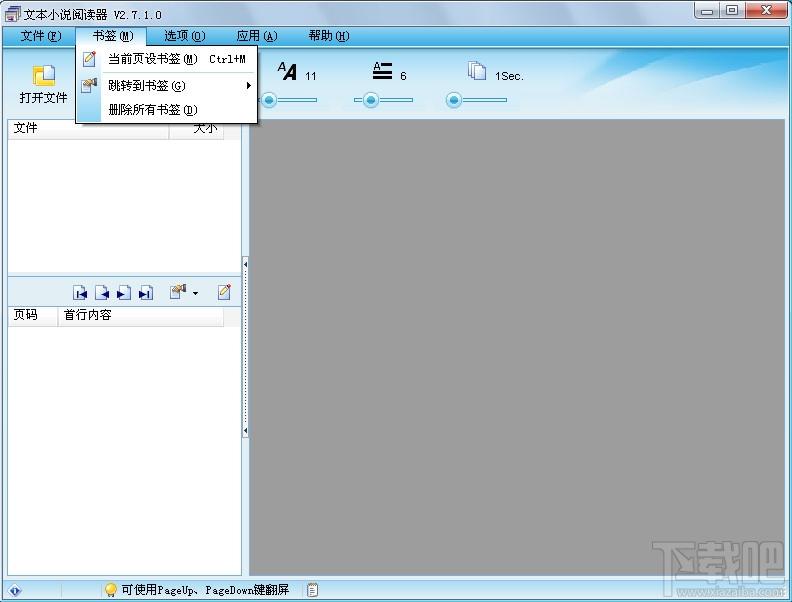Click the notepad icon in status bar
The image size is (792, 602).
coord(313,589)
